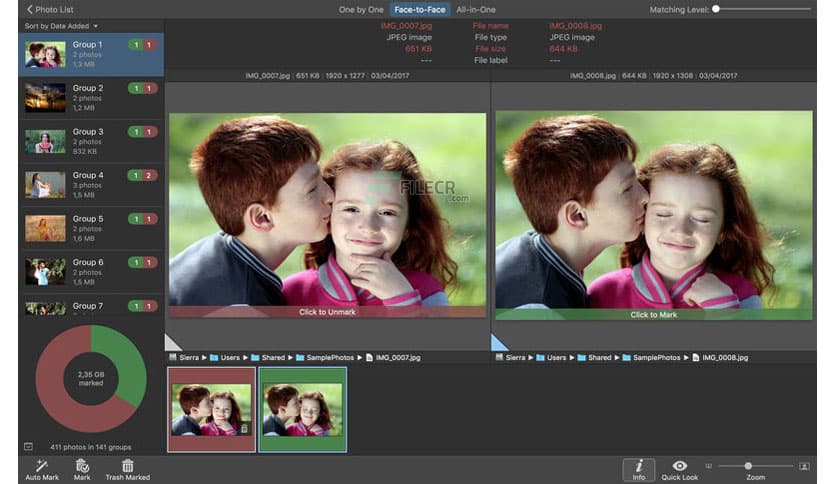
Task: Click the marked-size donut chart
Action: 91,378
